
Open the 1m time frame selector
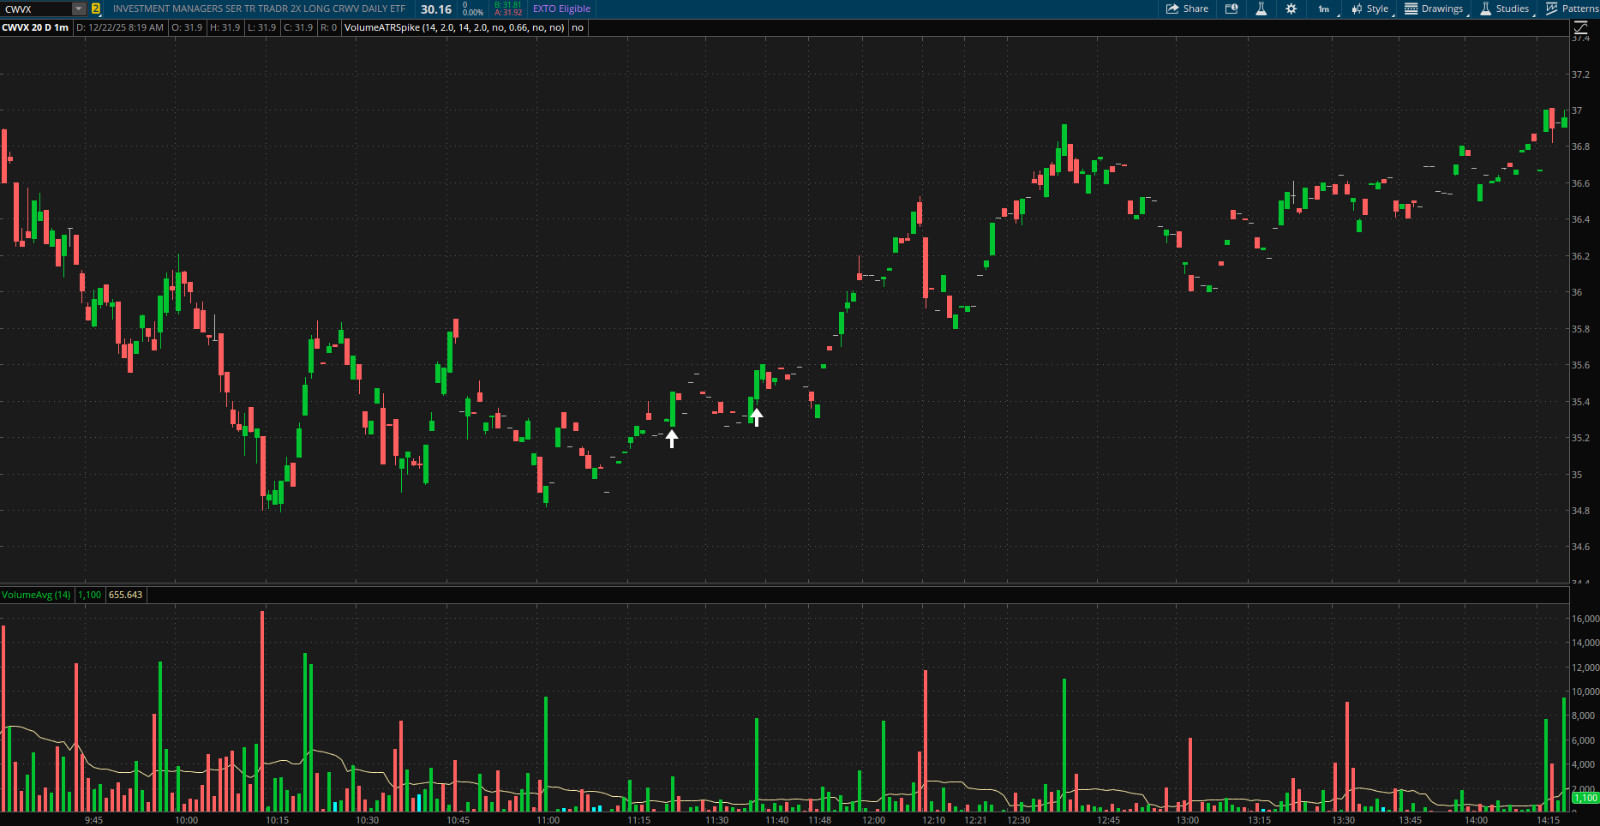tap(1326, 9)
